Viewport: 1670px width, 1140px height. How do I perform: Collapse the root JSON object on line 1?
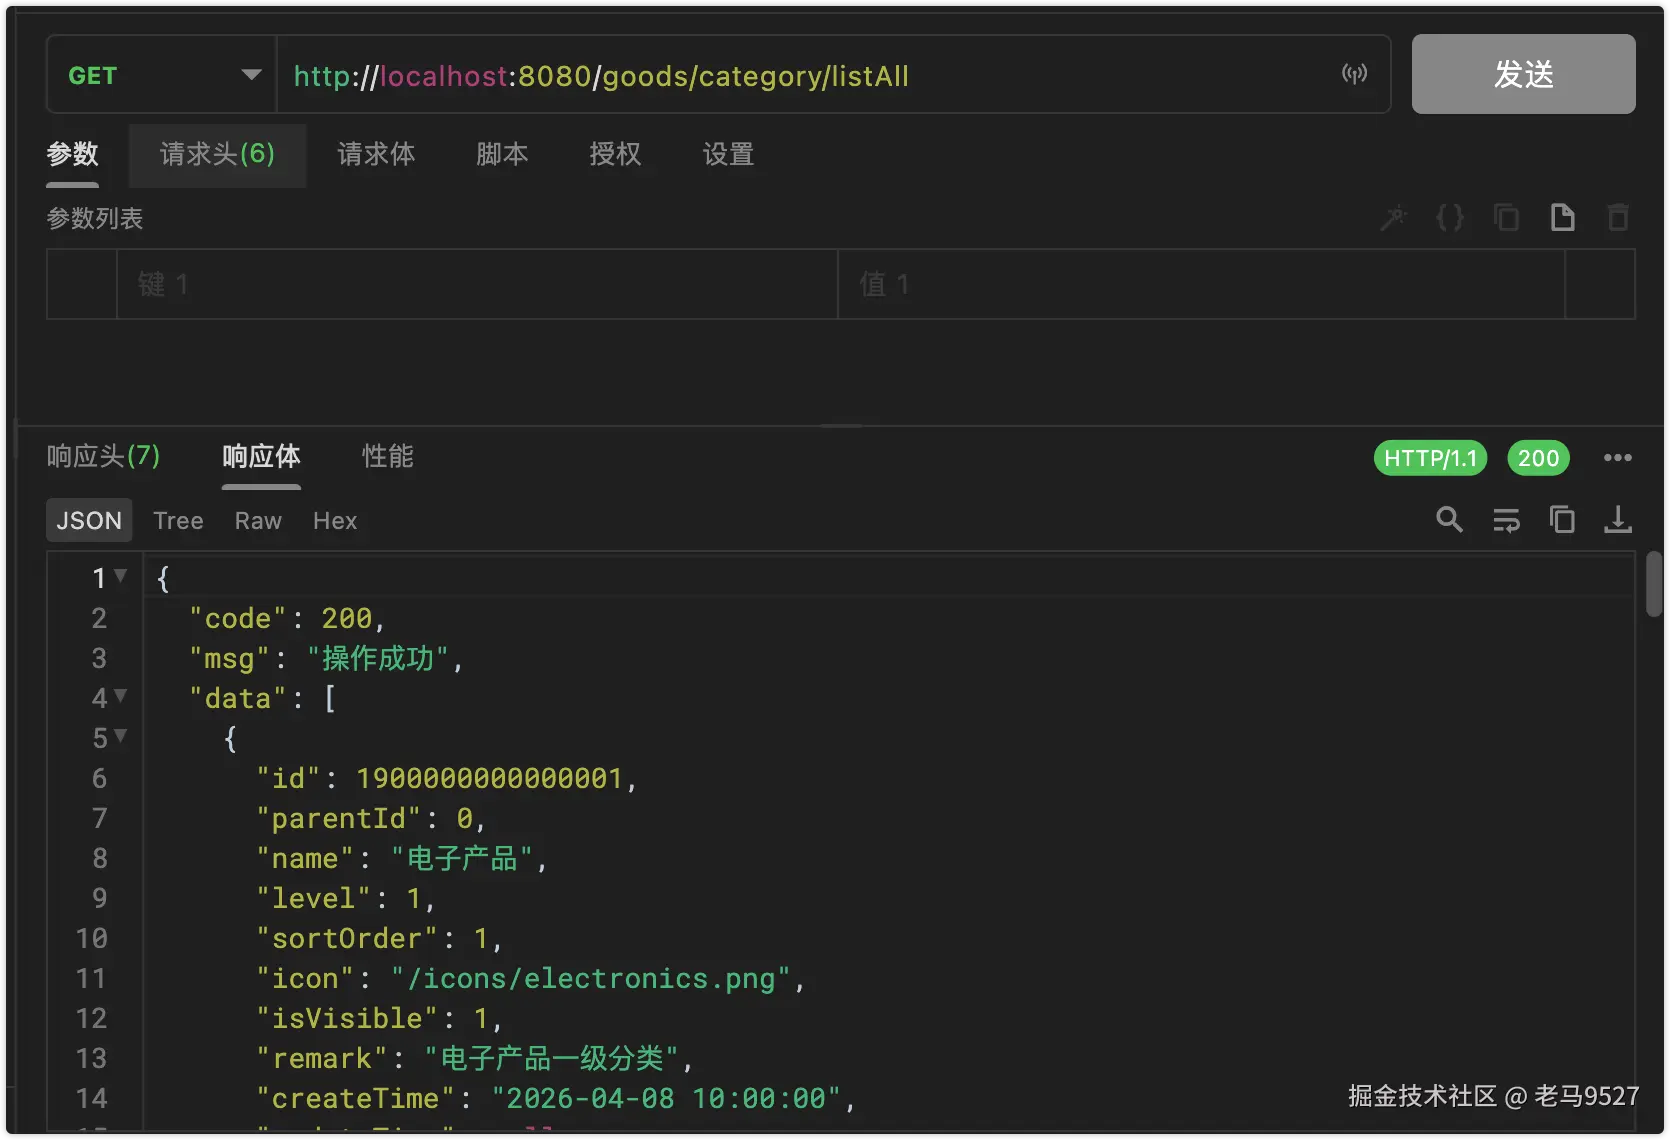pos(121,576)
